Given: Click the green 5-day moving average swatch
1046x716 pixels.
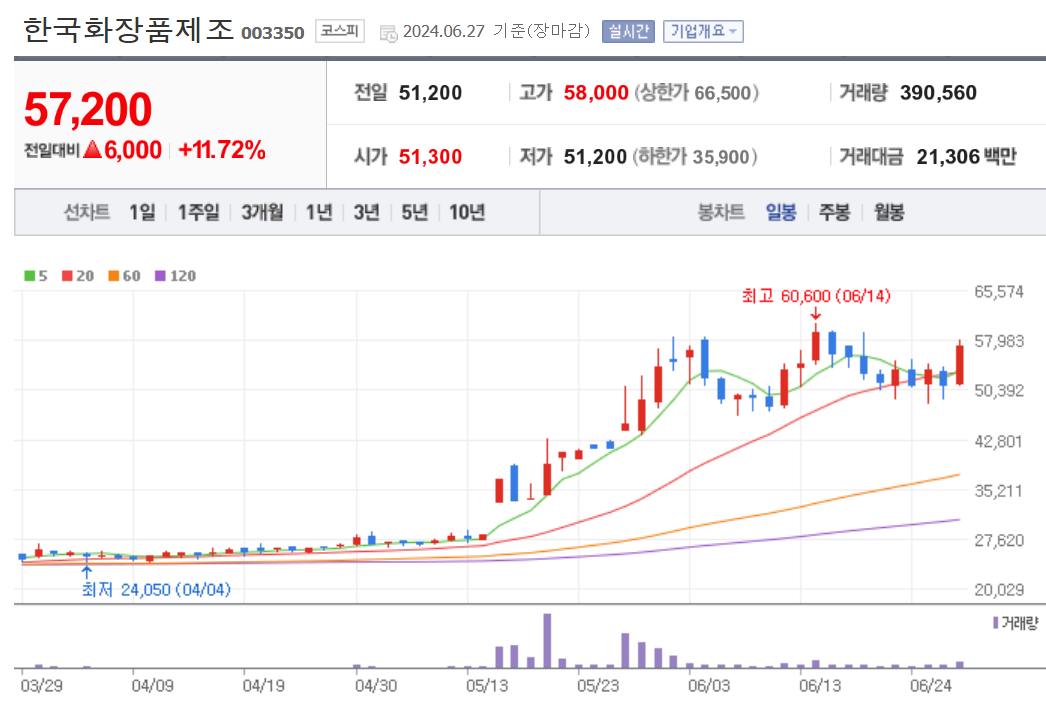Looking at the screenshot, I should (x=29, y=276).
